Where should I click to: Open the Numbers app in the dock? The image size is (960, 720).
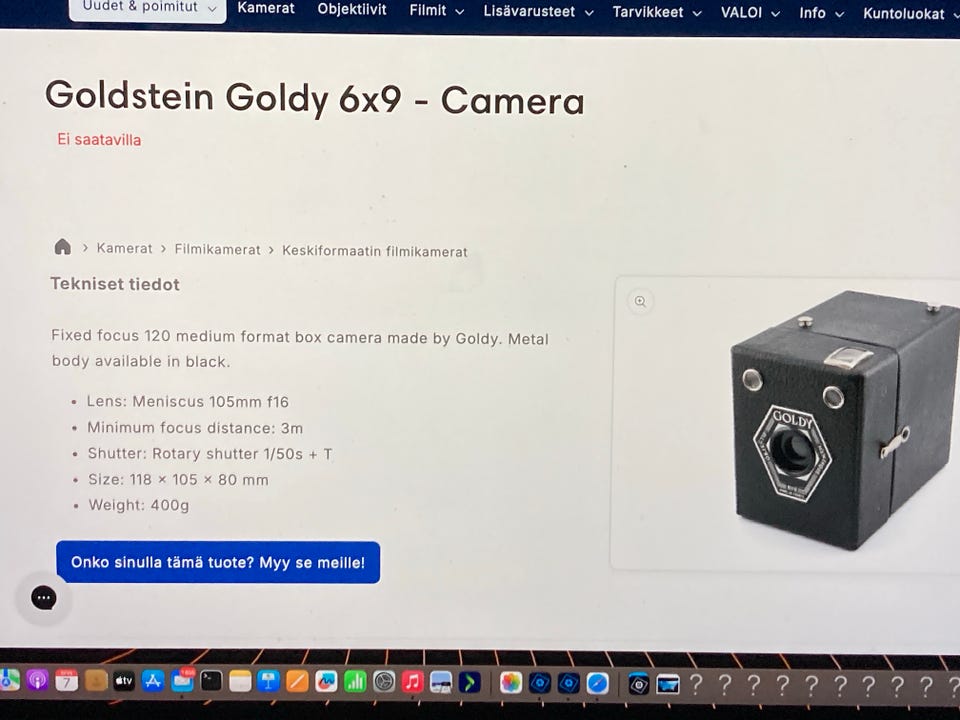[355, 681]
